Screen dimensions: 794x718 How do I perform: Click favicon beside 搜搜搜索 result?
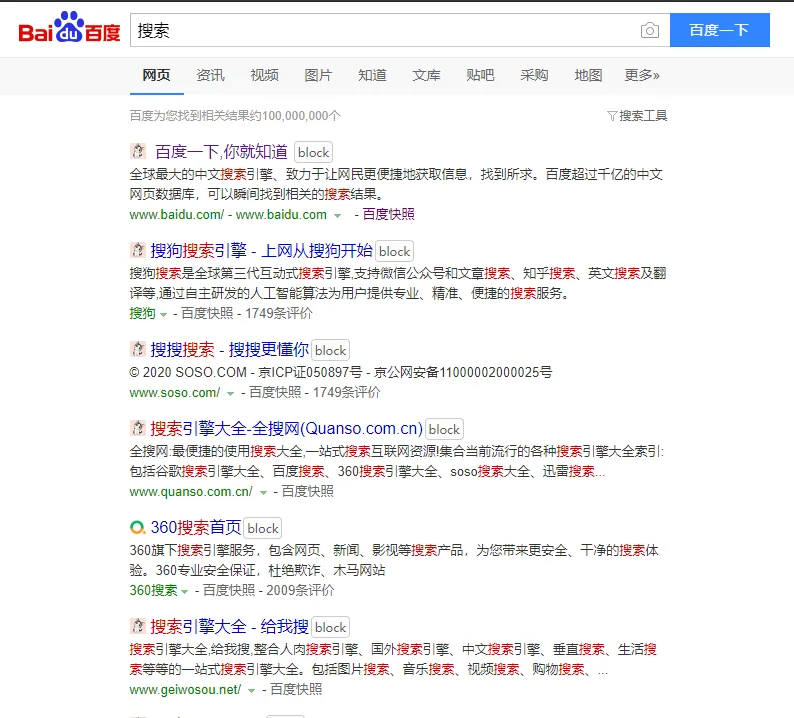click(138, 349)
